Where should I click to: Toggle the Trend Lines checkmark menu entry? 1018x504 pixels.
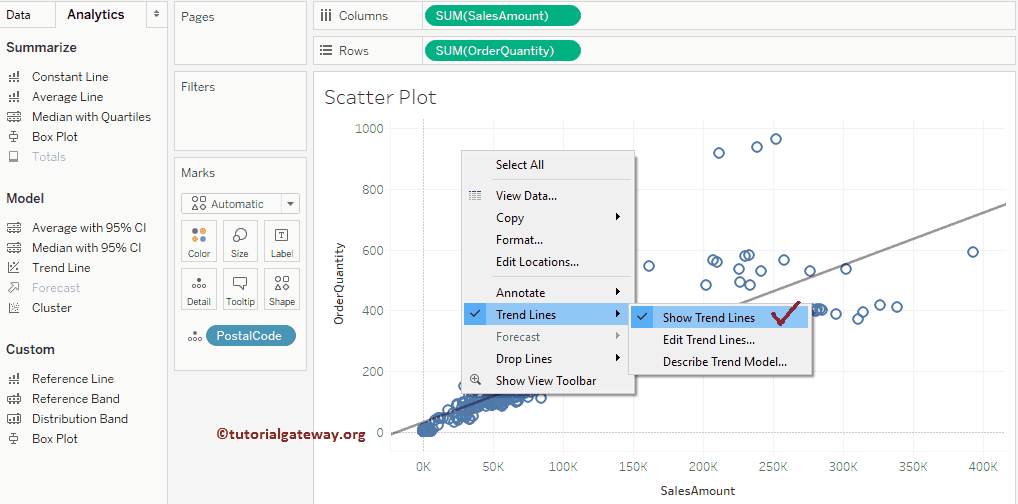click(526, 315)
